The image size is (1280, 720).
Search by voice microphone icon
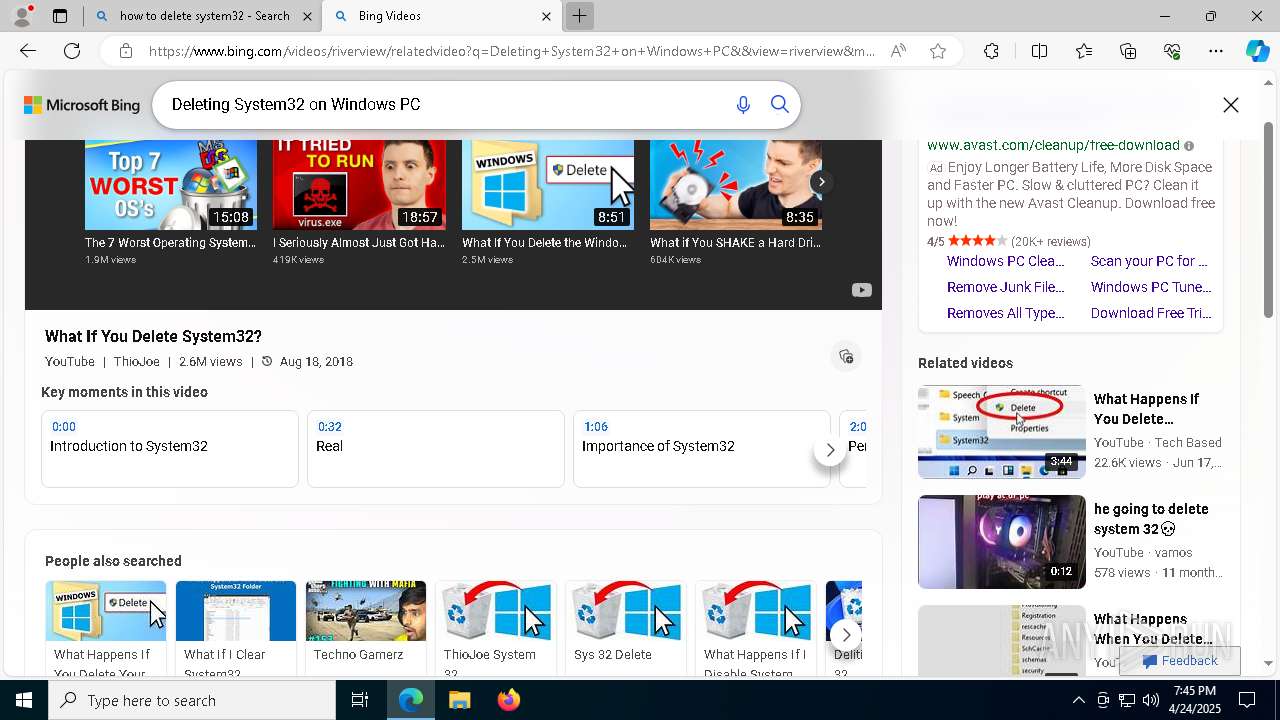(743, 105)
